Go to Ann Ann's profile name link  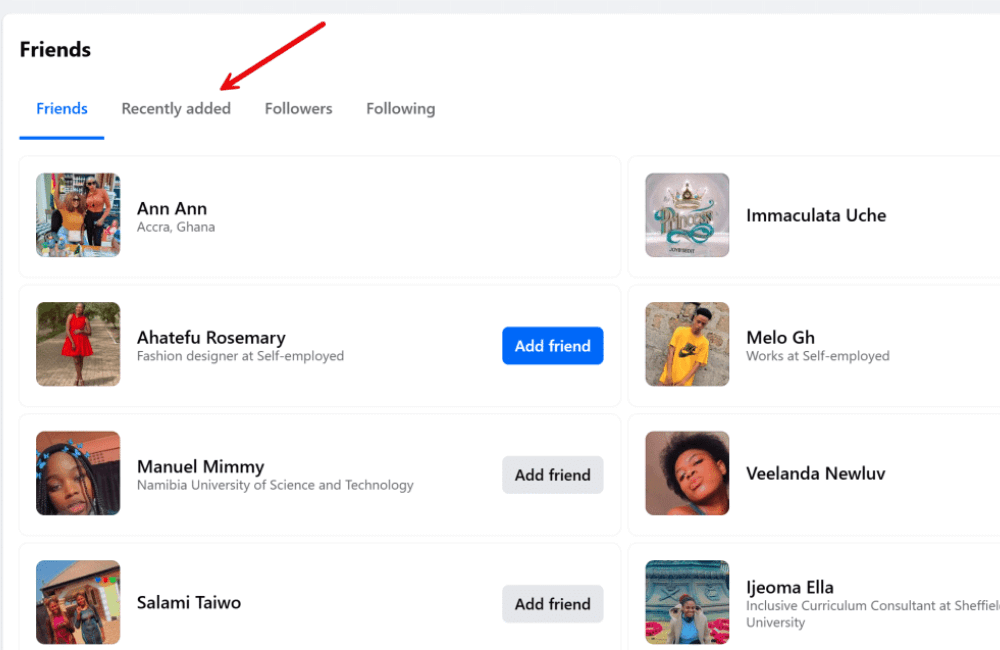coord(172,209)
